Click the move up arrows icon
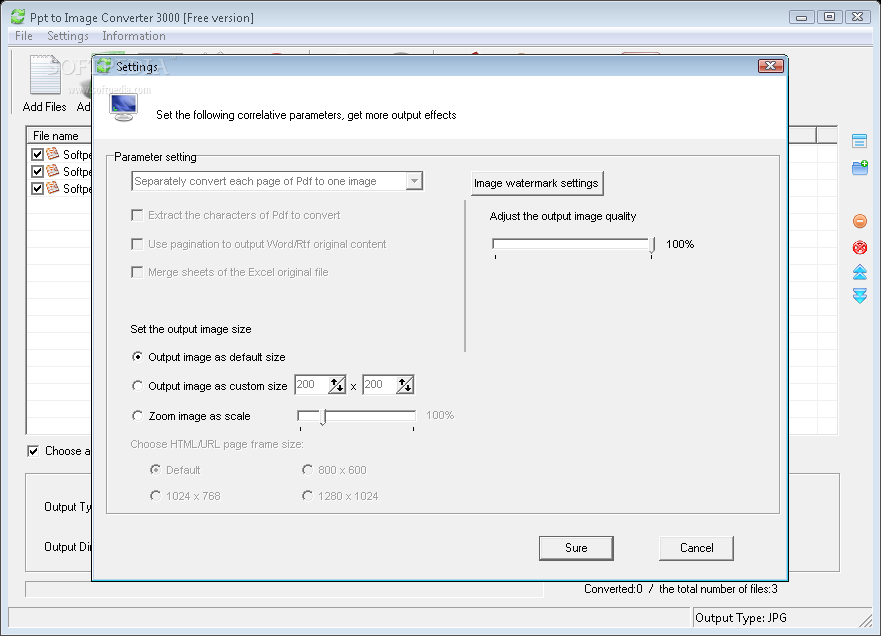The width and height of the screenshot is (881, 636). 860,272
